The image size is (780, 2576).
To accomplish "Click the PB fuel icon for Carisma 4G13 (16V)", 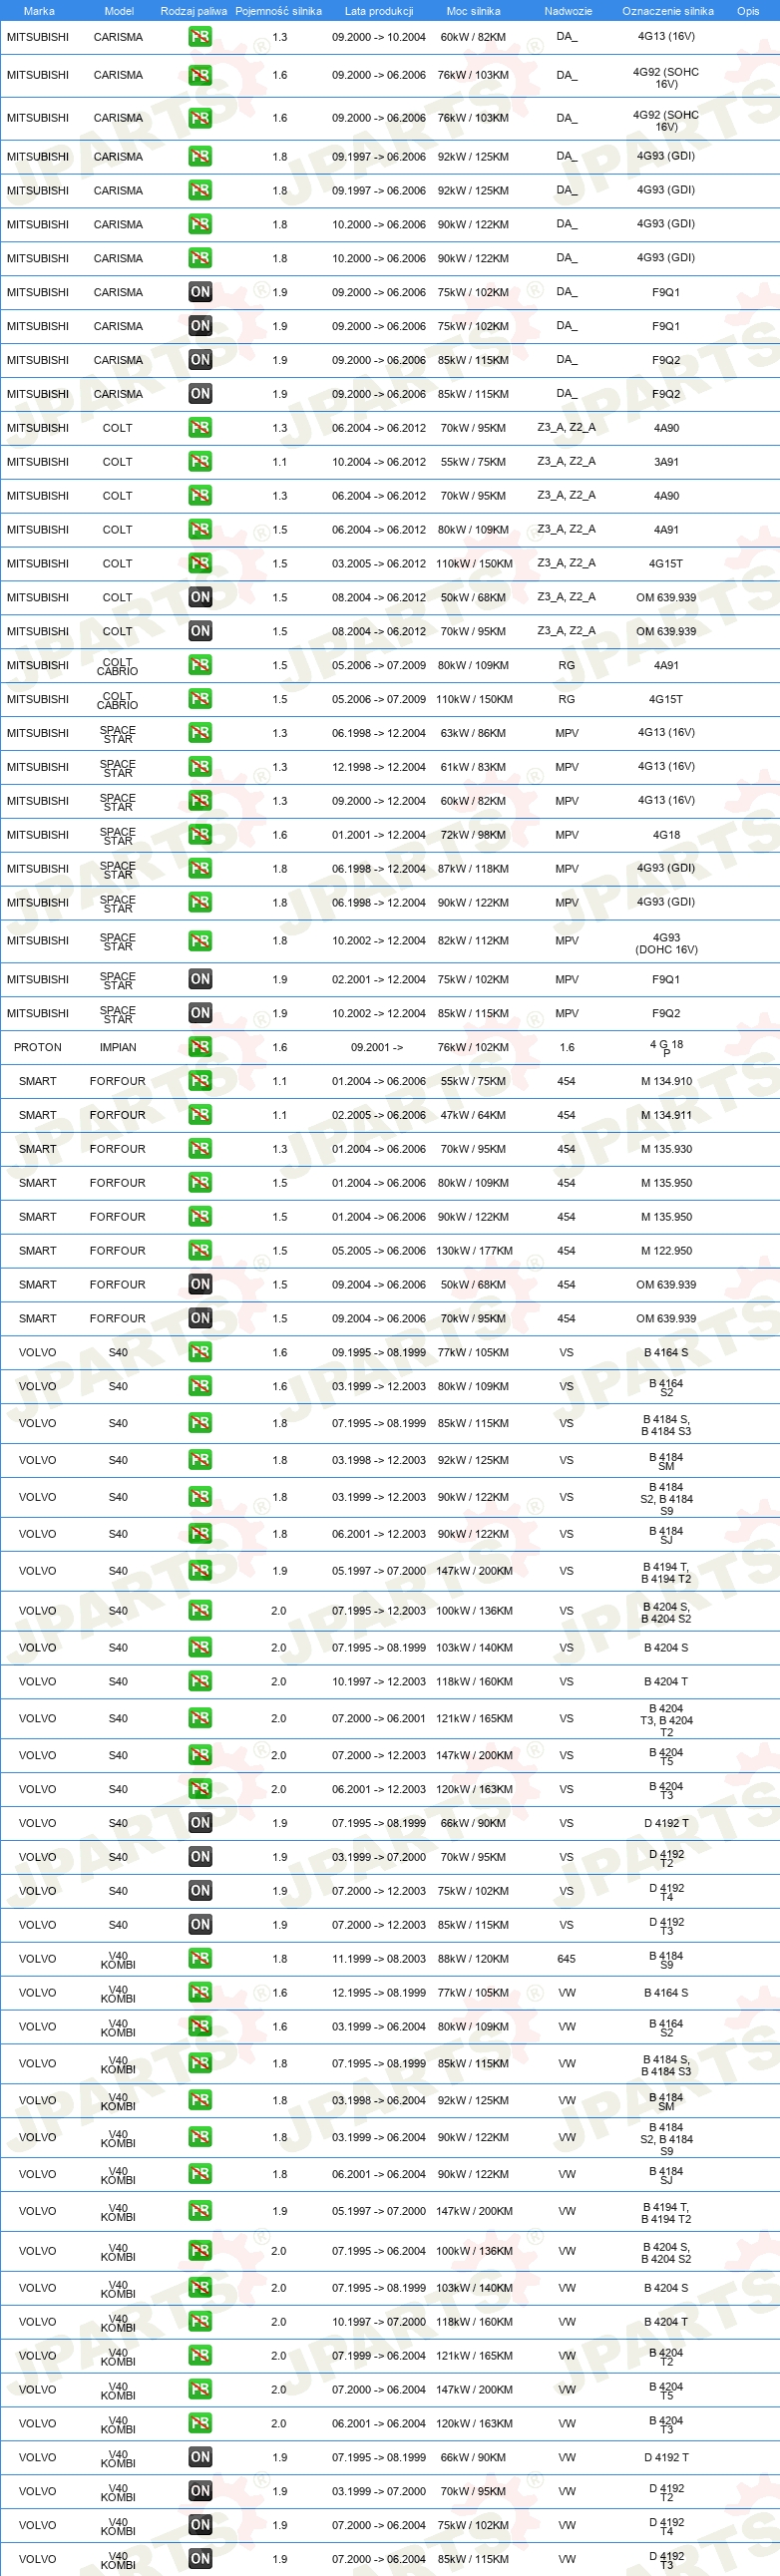I will tap(200, 37).
